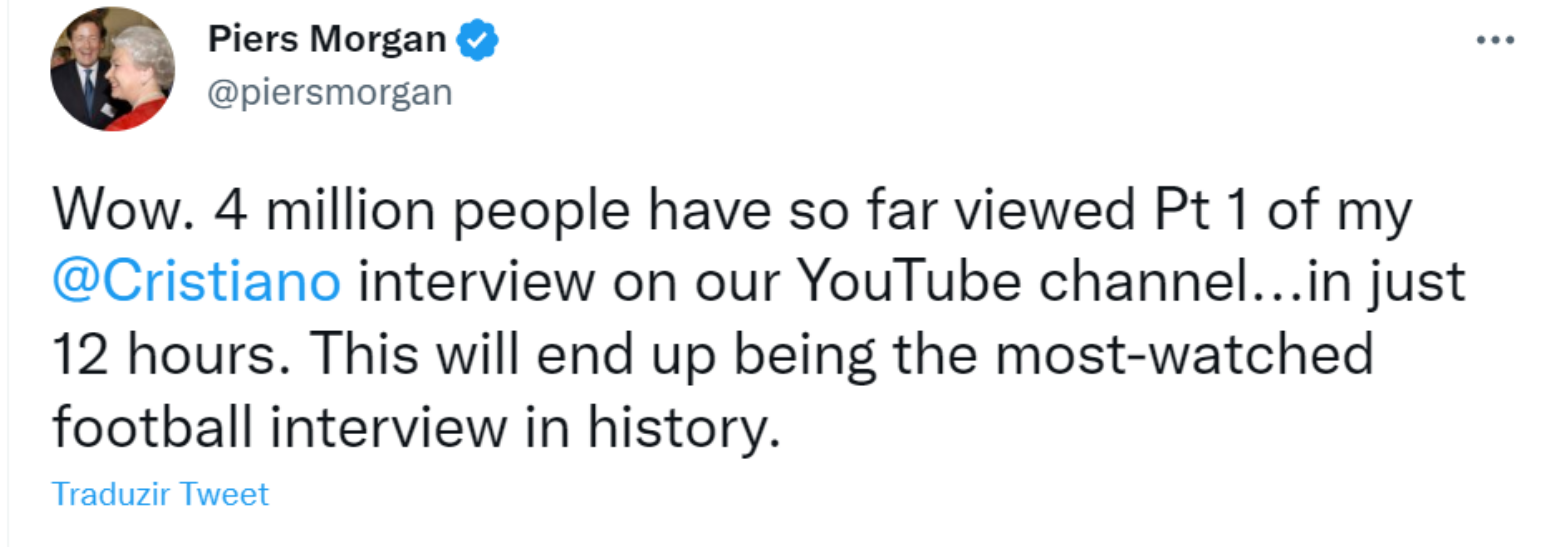The height and width of the screenshot is (547, 1552).
Task: Open the three-dot more options menu
Action: point(1496,42)
